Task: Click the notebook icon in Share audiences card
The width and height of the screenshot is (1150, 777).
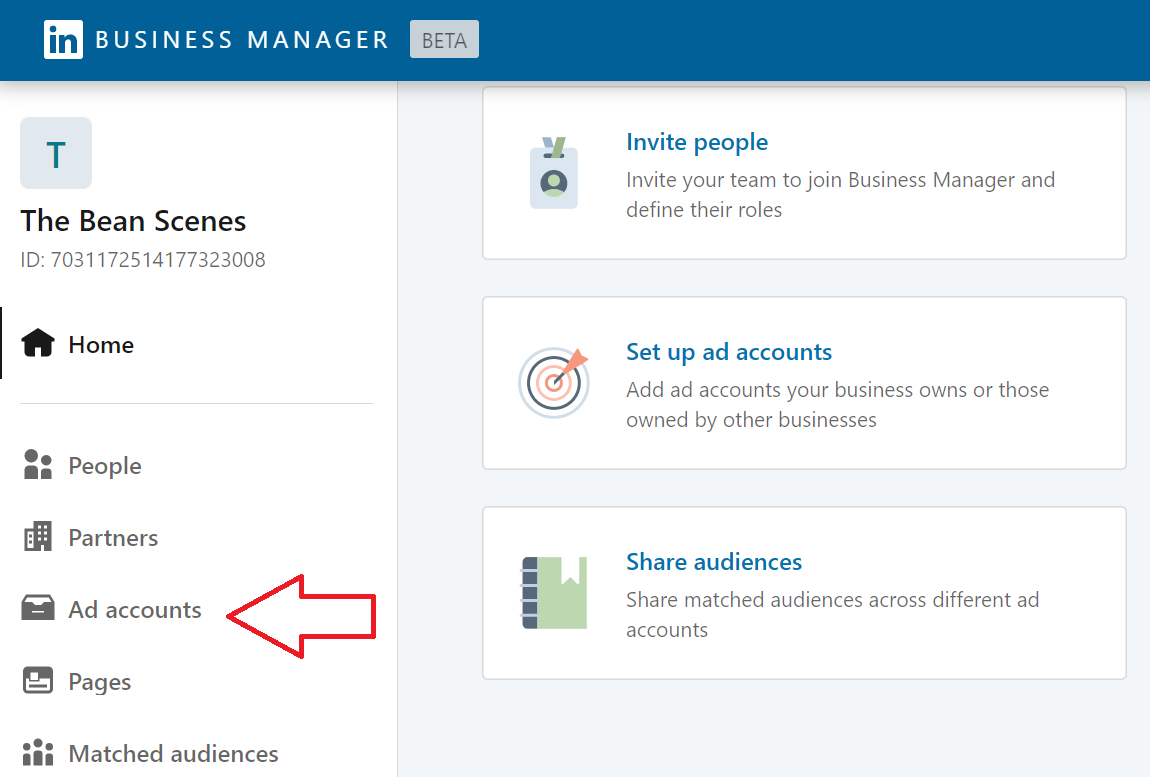Action: (x=554, y=593)
